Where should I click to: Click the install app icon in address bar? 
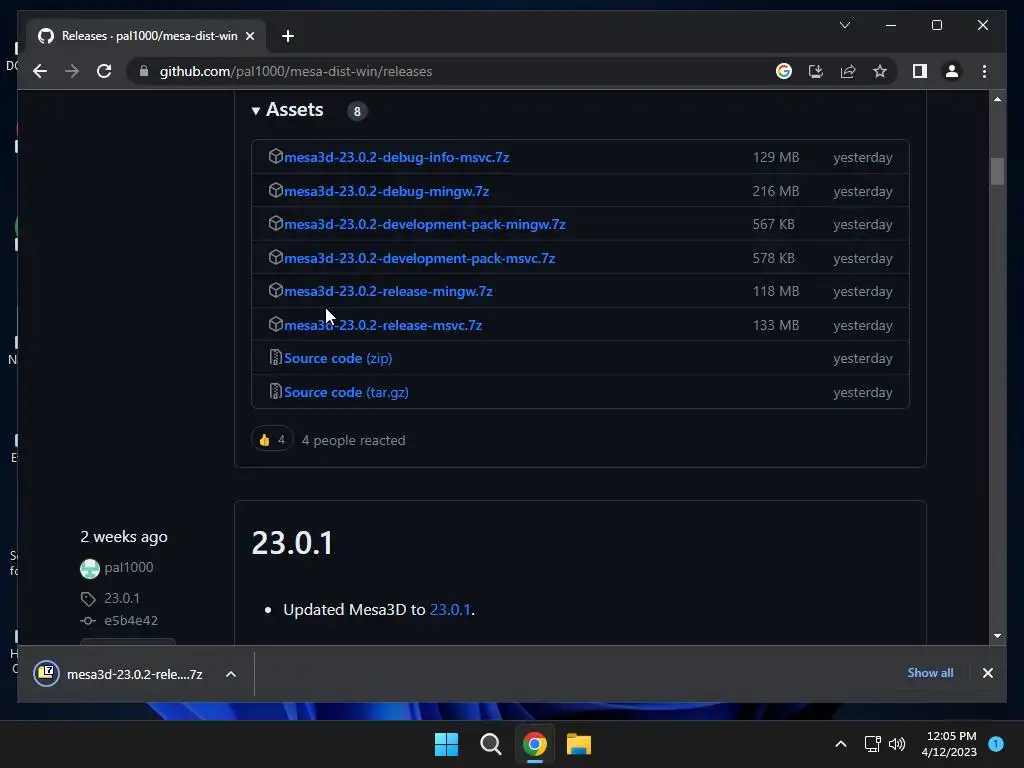pyautogui.click(x=816, y=71)
